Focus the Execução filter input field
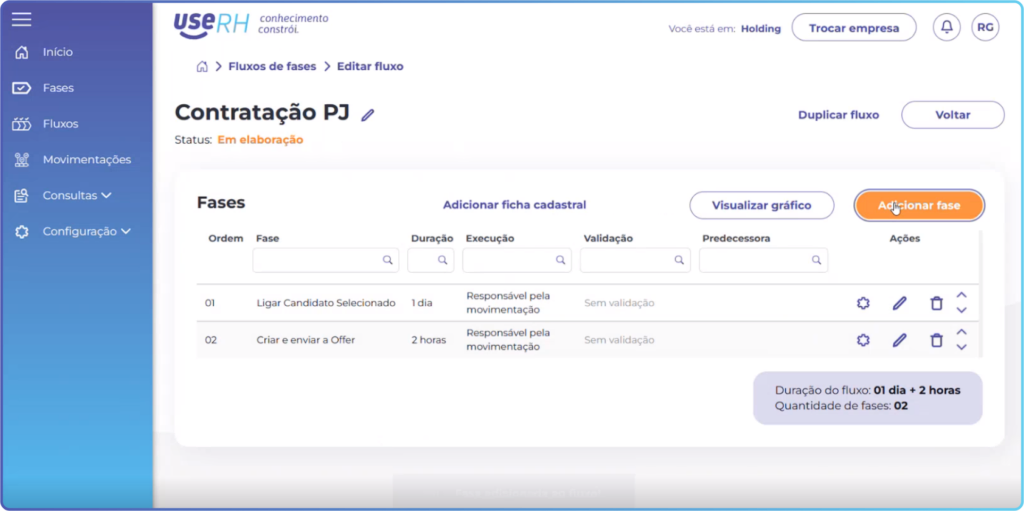Viewport: 1024px width, 511px height. [x=517, y=260]
